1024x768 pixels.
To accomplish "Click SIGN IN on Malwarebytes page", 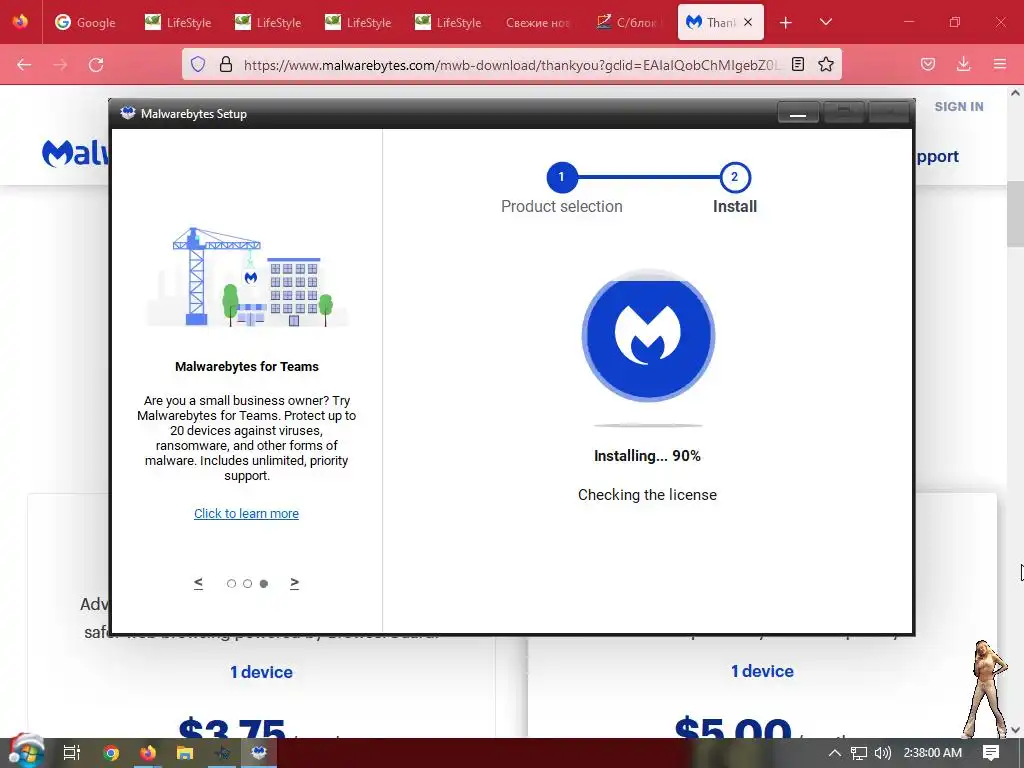I will (959, 106).
